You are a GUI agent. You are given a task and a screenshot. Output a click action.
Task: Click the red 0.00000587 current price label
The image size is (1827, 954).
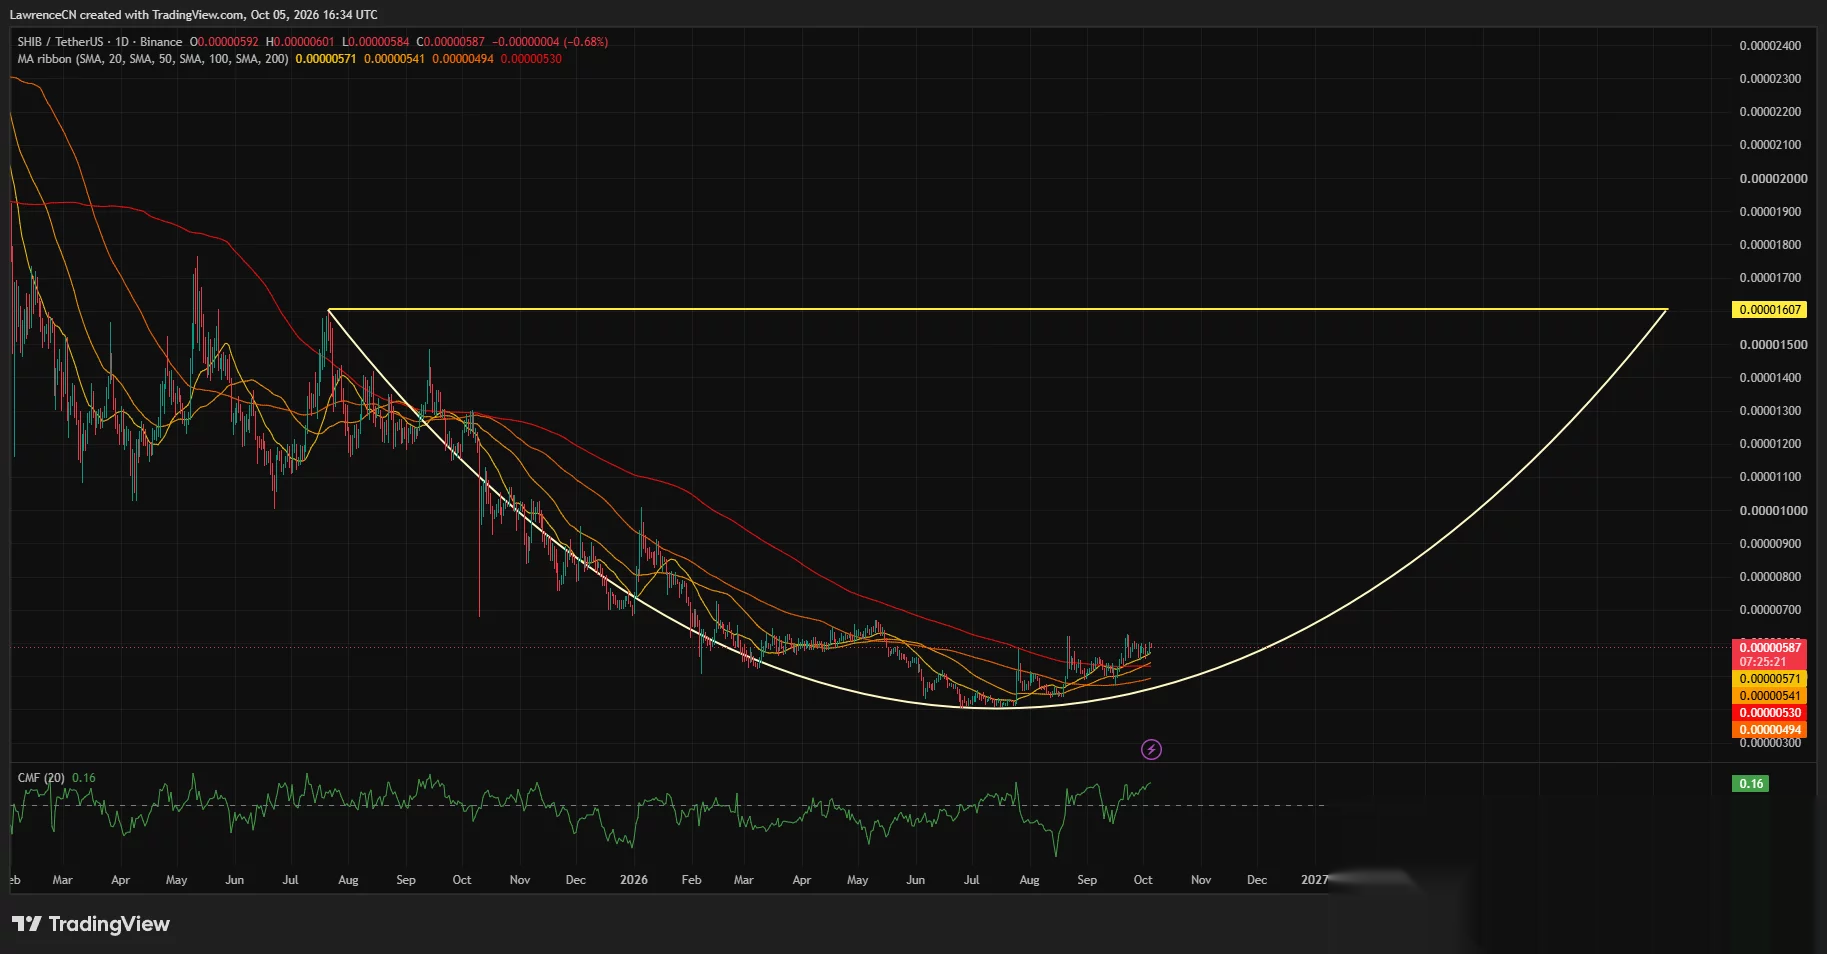tap(1769, 648)
